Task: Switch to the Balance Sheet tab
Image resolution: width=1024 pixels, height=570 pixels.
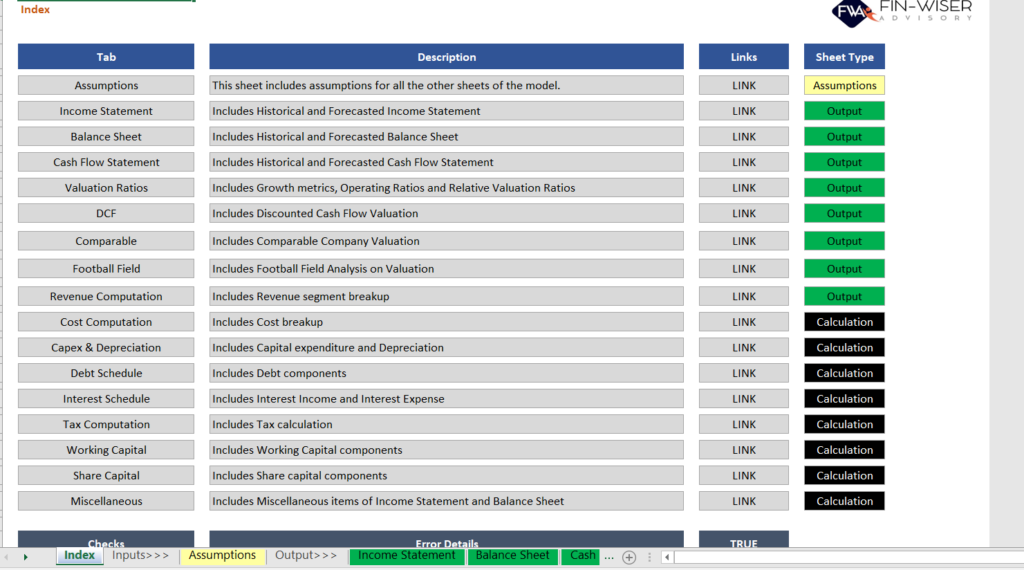Action: [x=512, y=556]
